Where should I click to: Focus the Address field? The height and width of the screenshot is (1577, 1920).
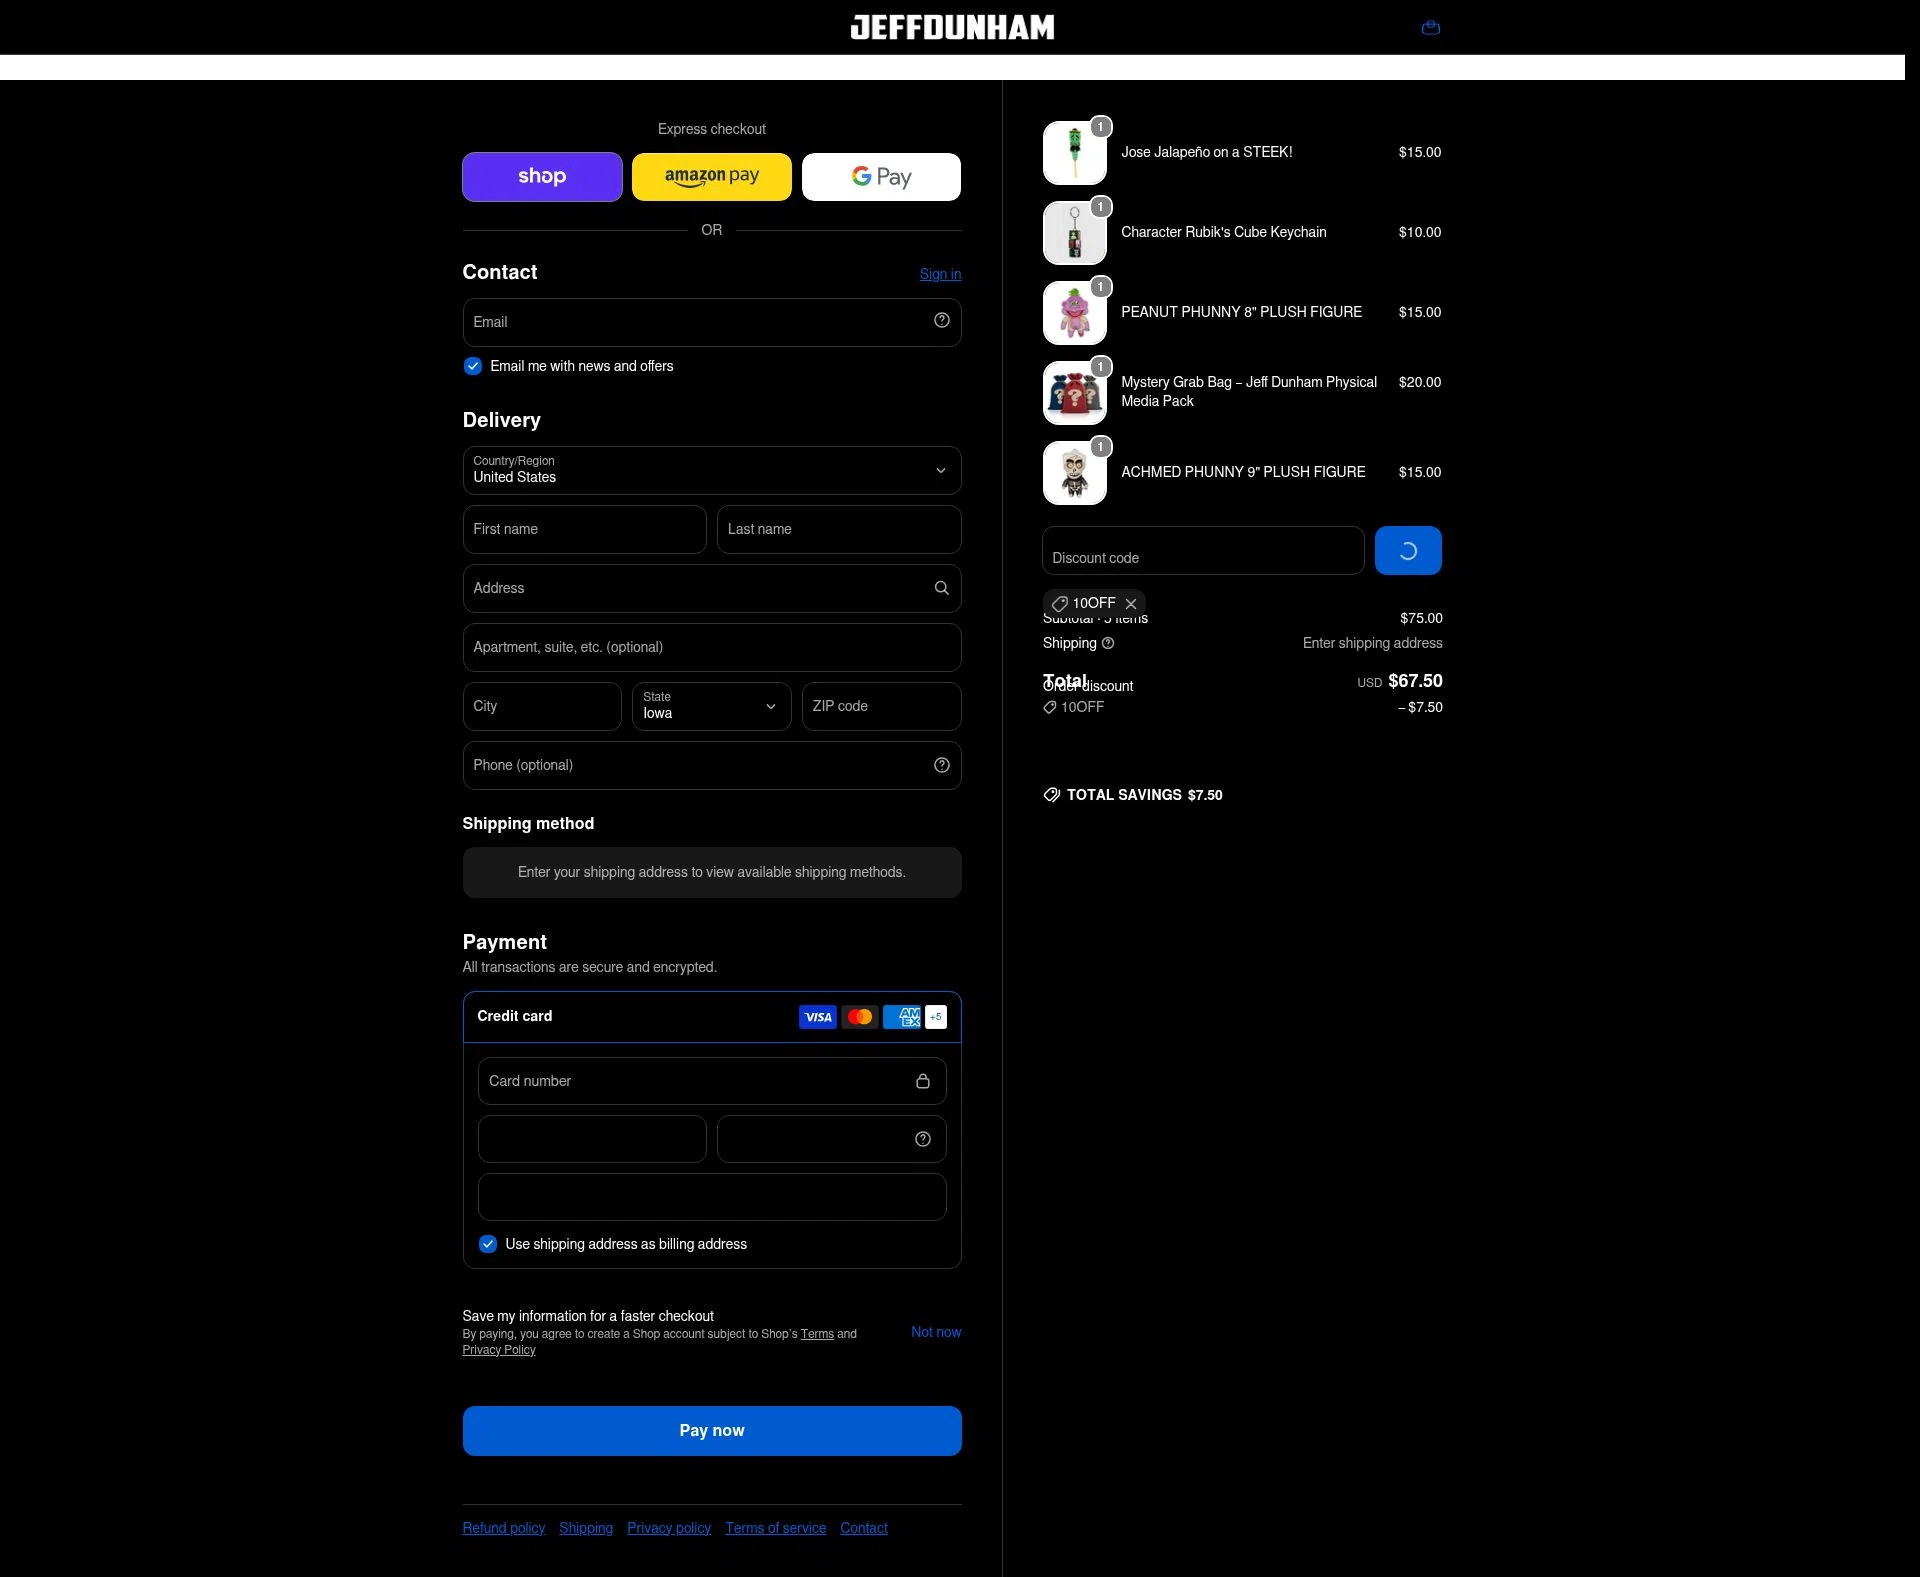point(712,589)
